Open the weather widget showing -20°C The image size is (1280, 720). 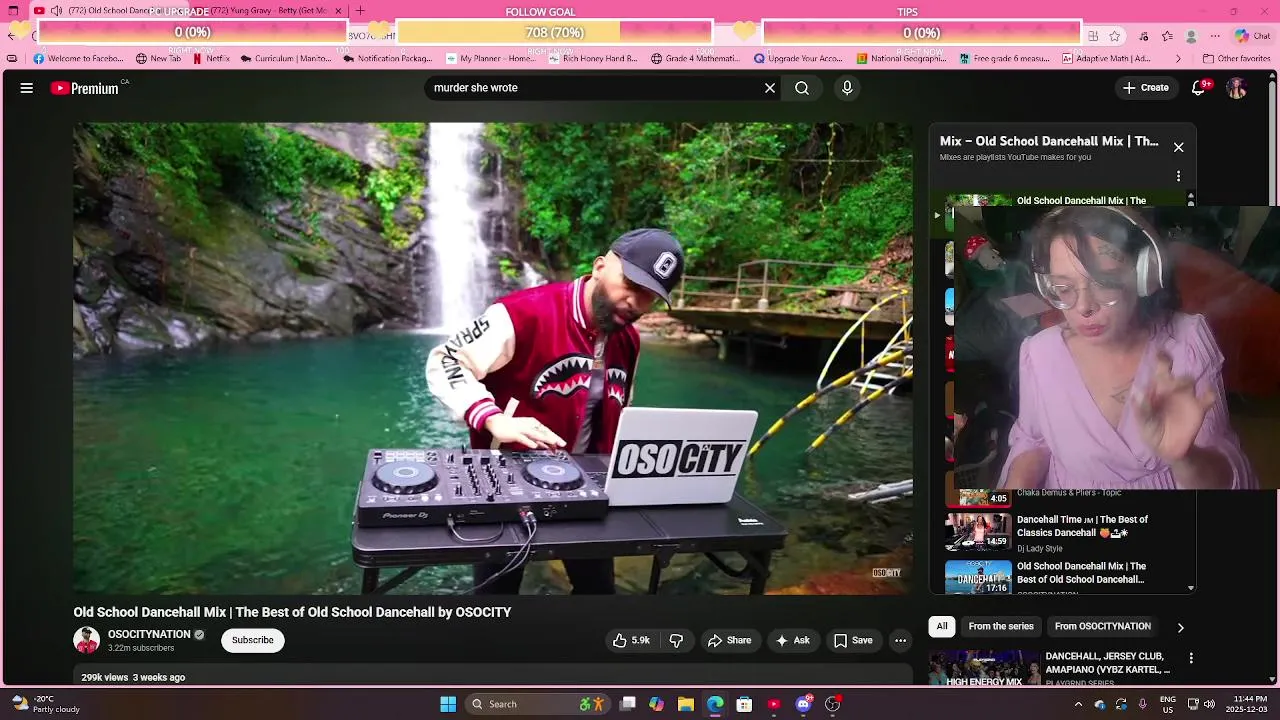point(45,704)
